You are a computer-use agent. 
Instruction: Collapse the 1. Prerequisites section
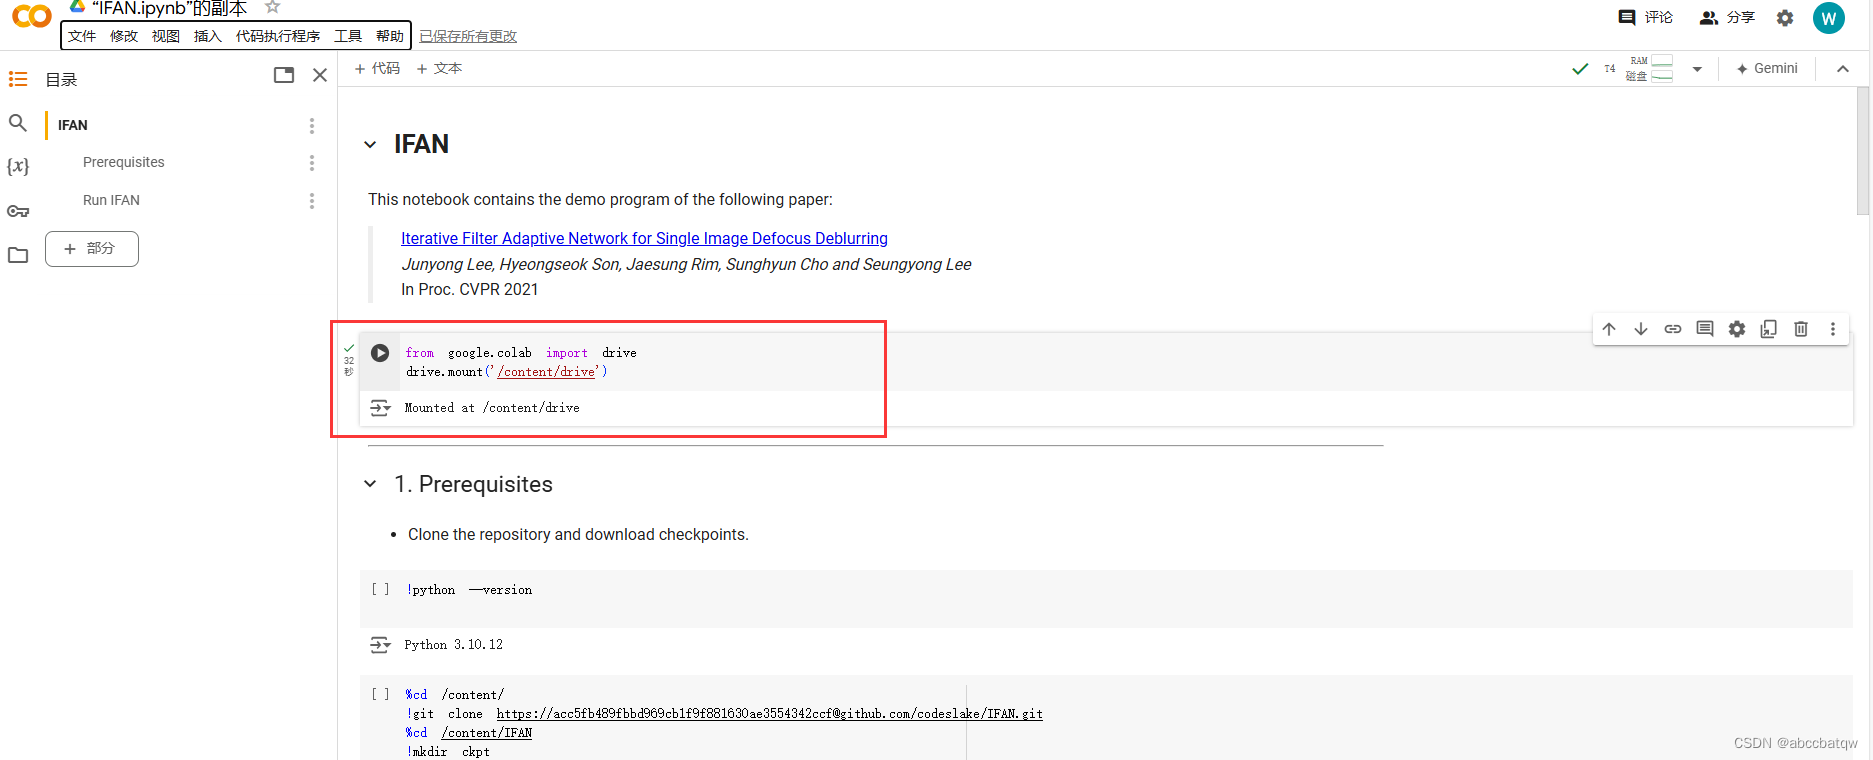pyautogui.click(x=370, y=484)
